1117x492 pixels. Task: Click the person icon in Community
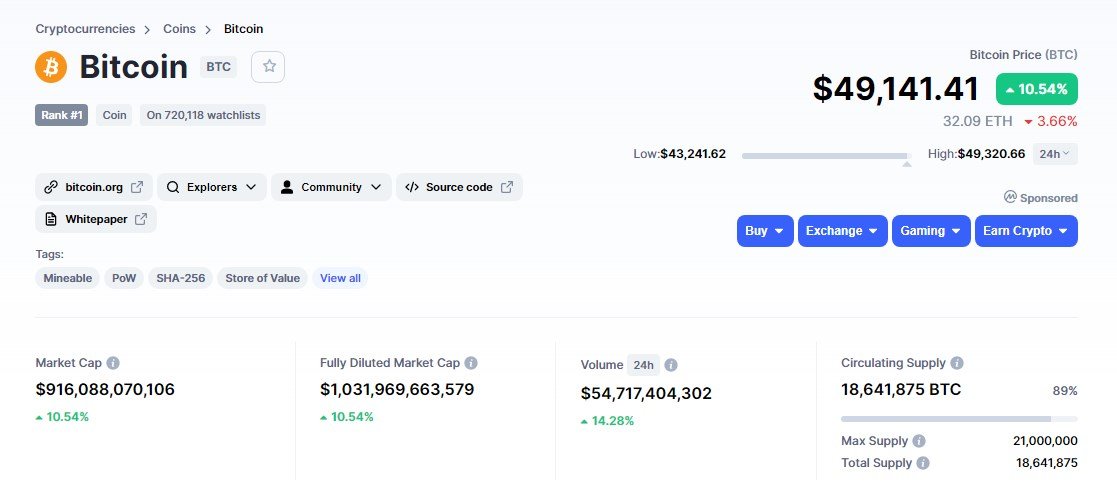click(286, 187)
